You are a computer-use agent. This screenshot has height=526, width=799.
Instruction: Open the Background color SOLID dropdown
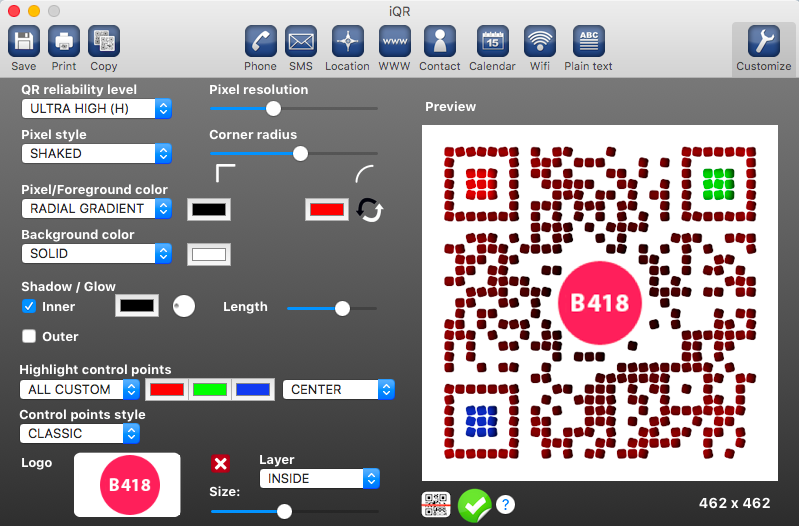pyautogui.click(x=96, y=253)
